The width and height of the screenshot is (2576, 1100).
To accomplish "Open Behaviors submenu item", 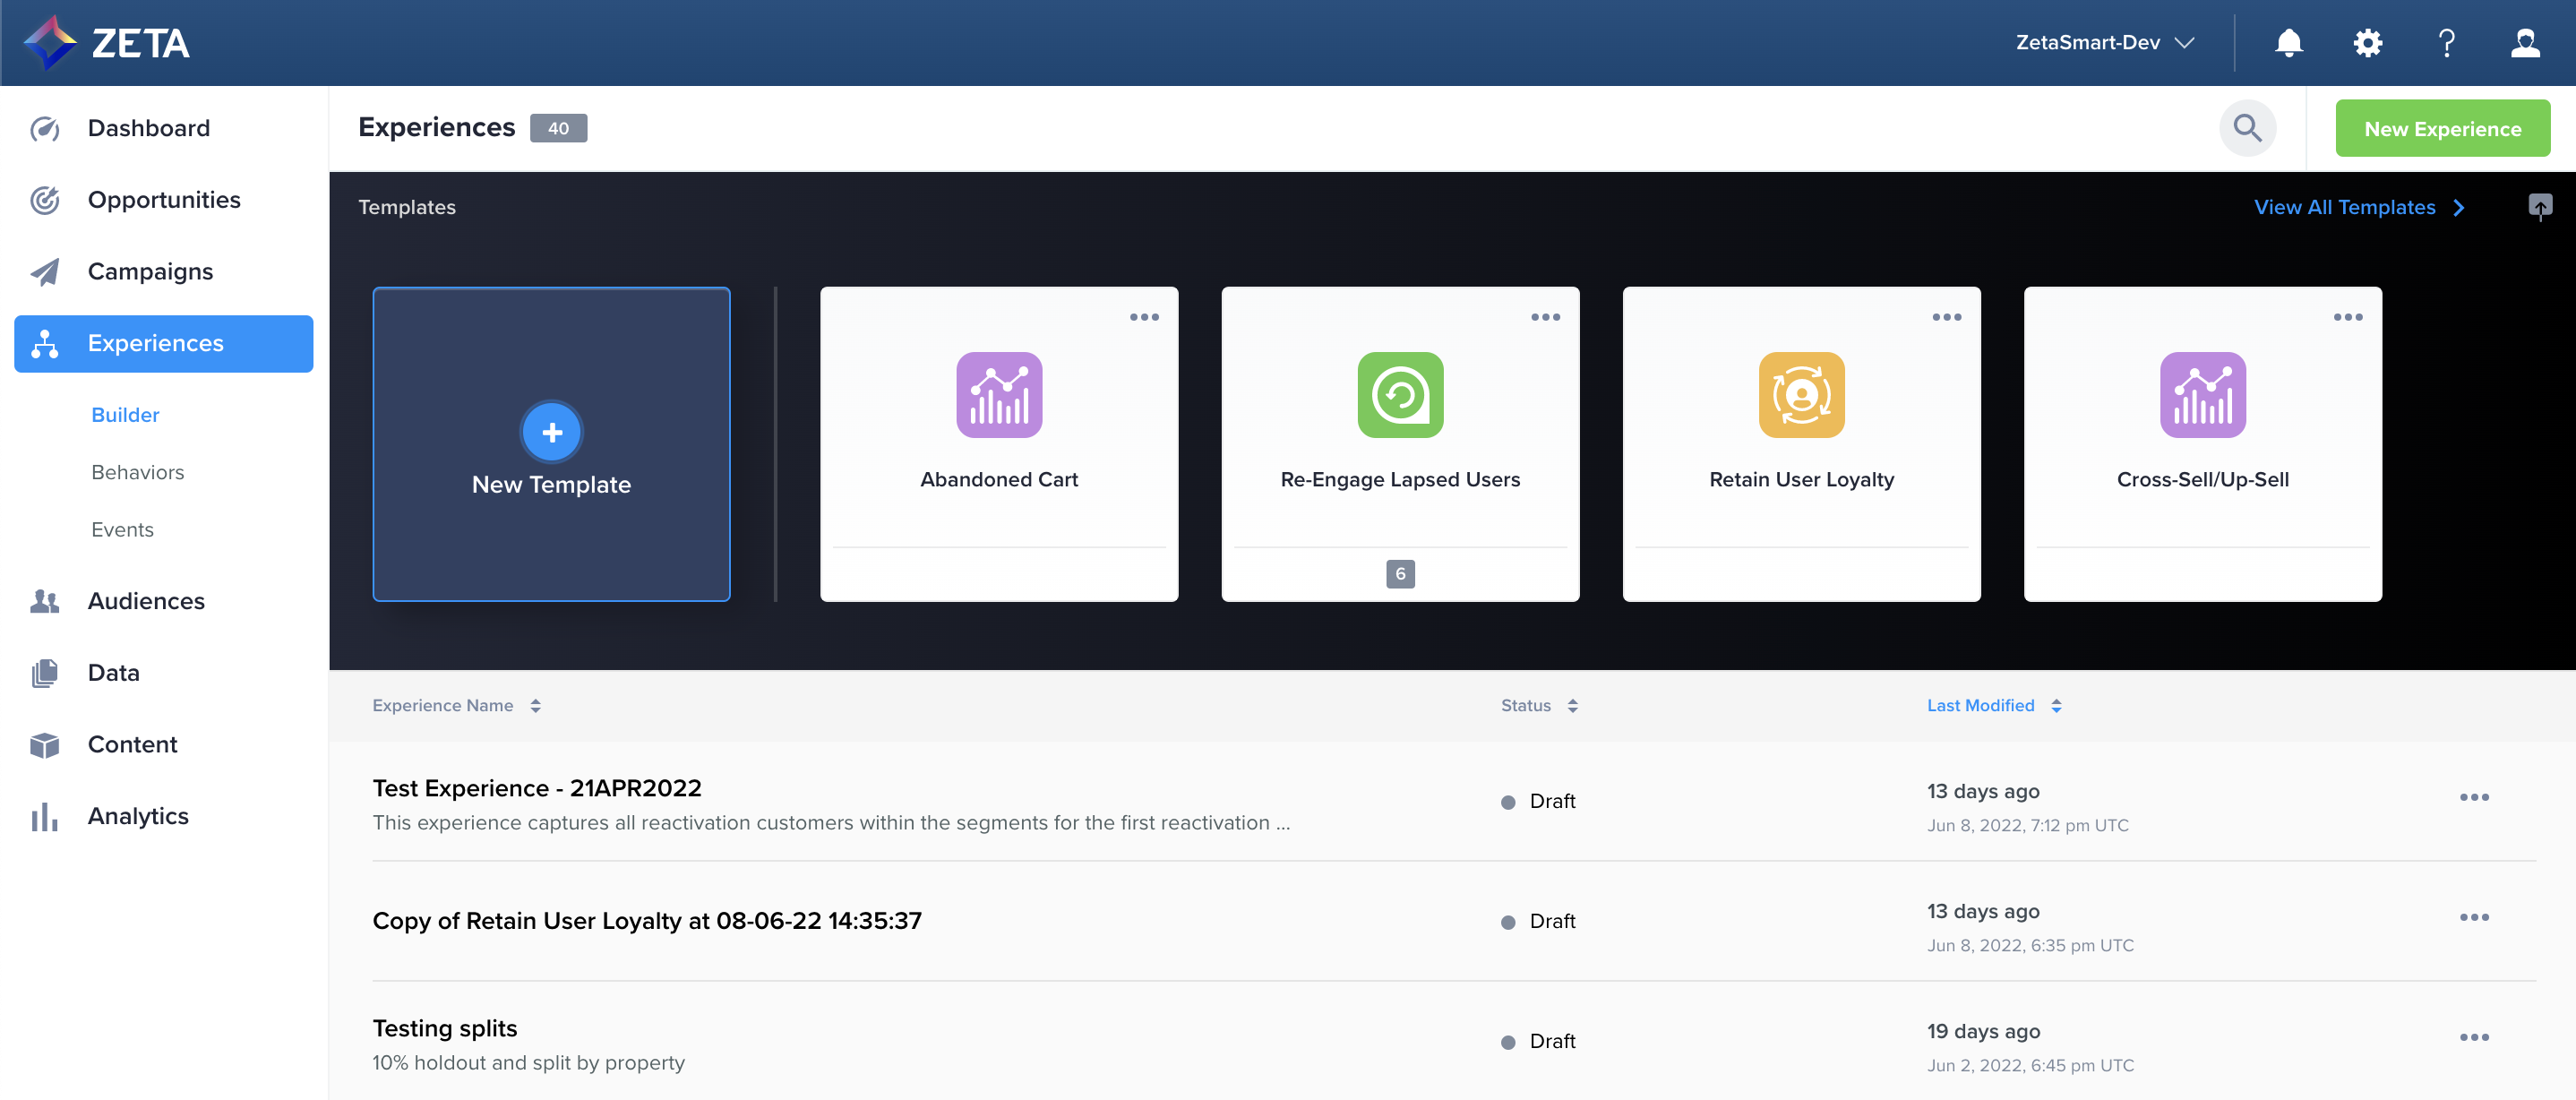I will (x=137, y=472).
